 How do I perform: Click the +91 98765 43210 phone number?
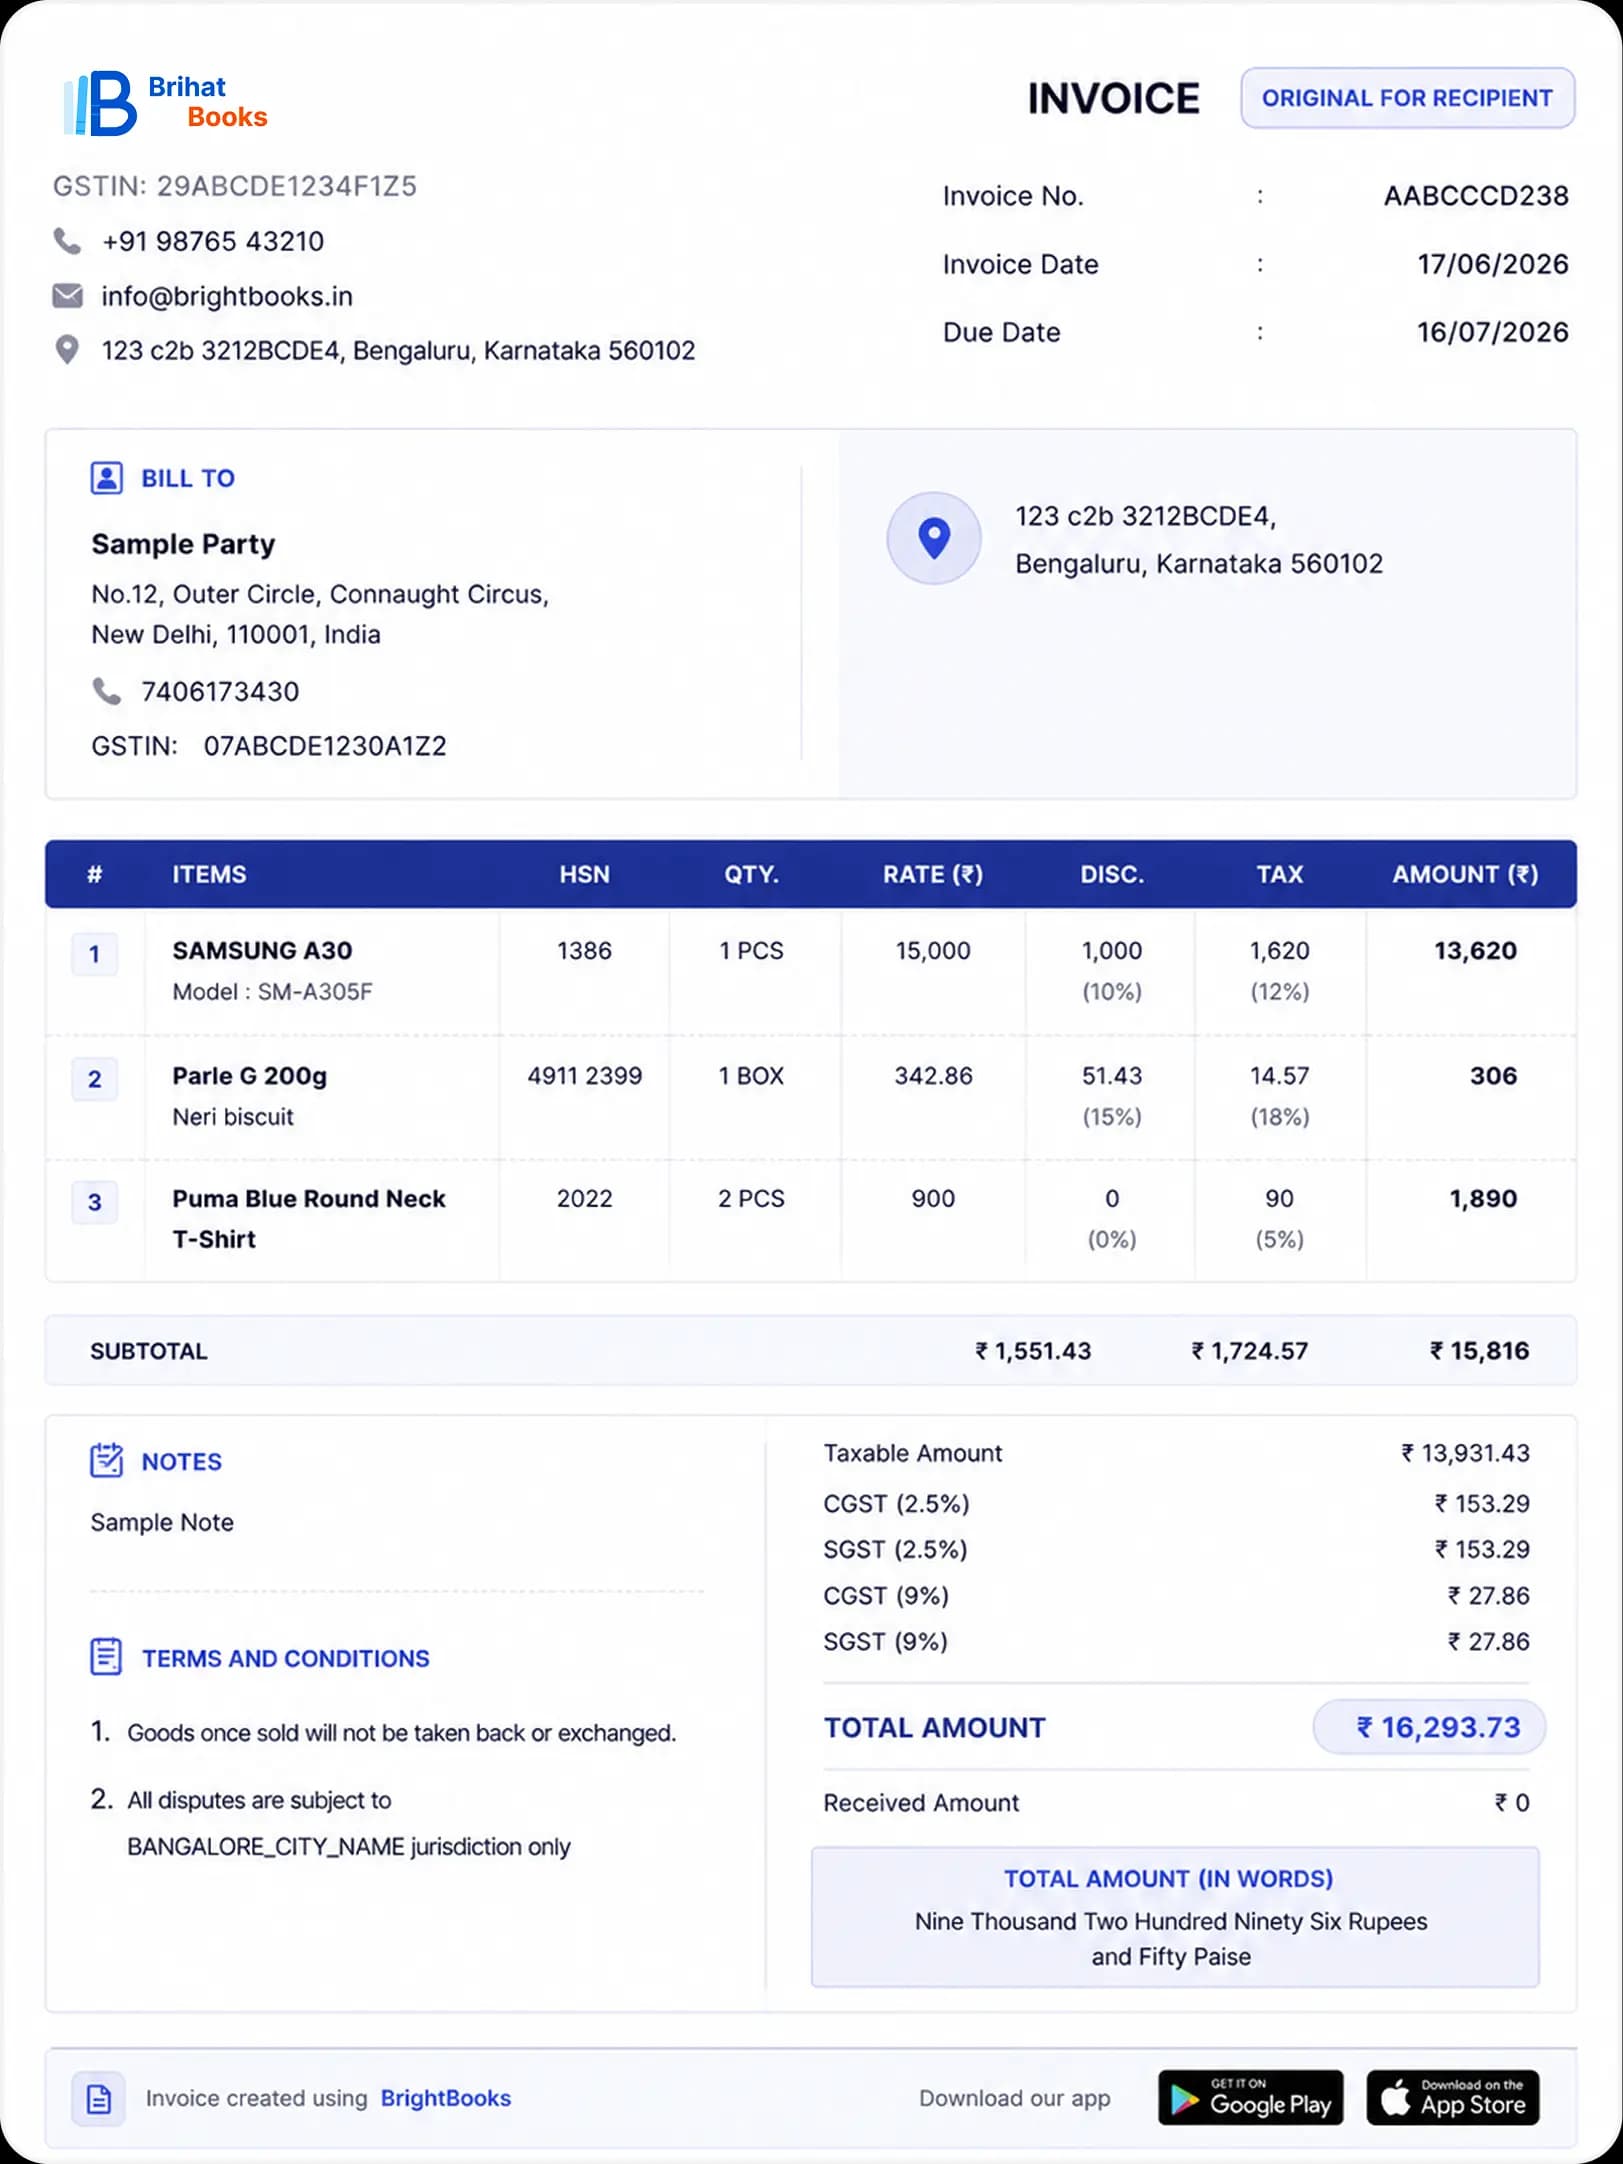coord(213,241)
